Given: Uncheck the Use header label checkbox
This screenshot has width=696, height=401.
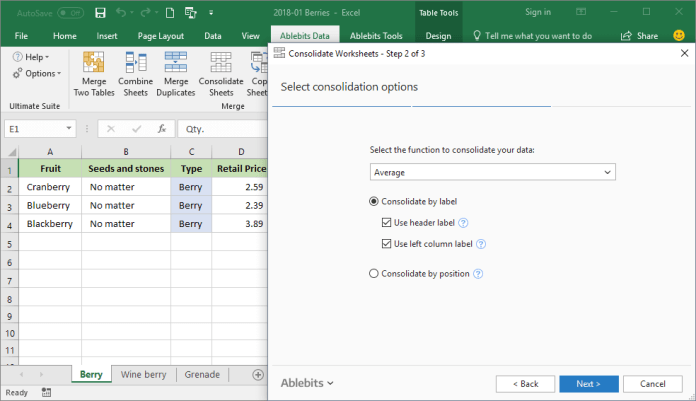Looking at the screenshot, I should (x=386, y=222).
